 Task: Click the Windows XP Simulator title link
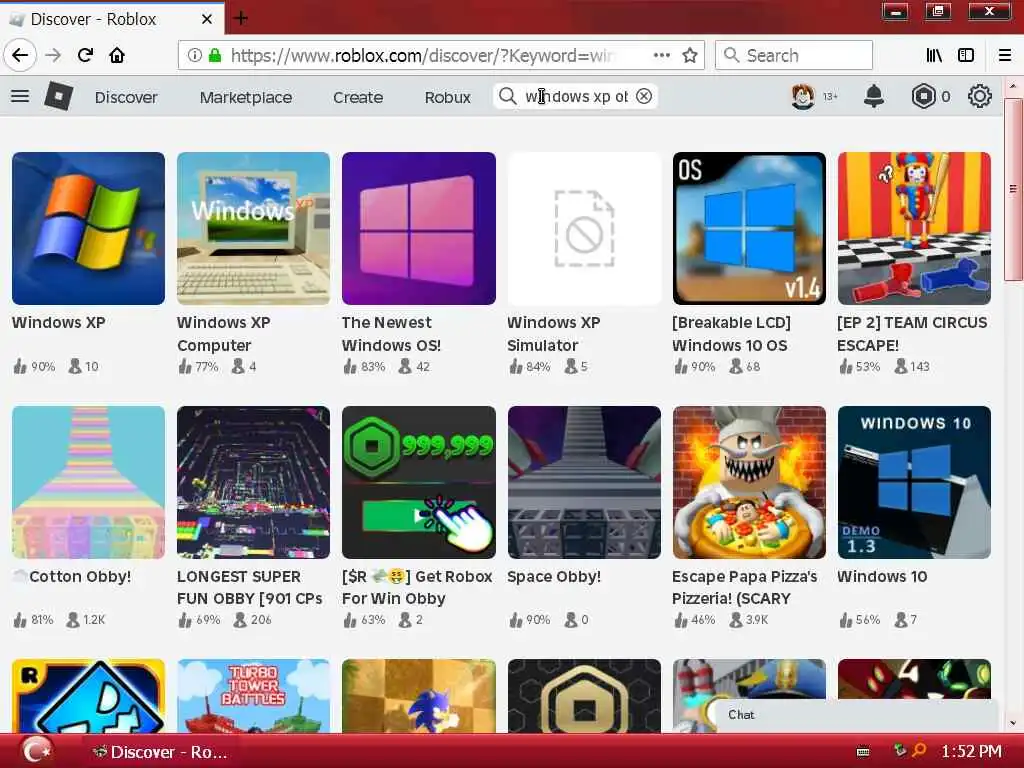[x=554, y=334]
